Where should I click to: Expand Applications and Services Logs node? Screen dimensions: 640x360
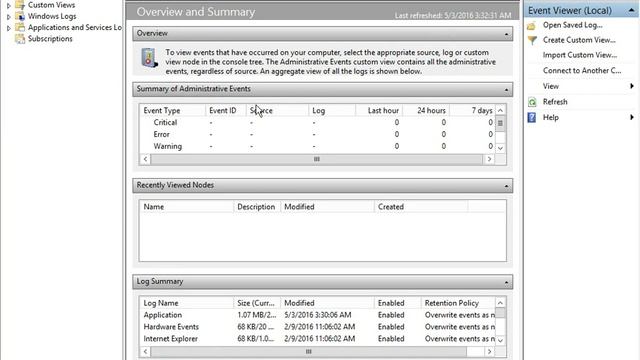(9, 28)
